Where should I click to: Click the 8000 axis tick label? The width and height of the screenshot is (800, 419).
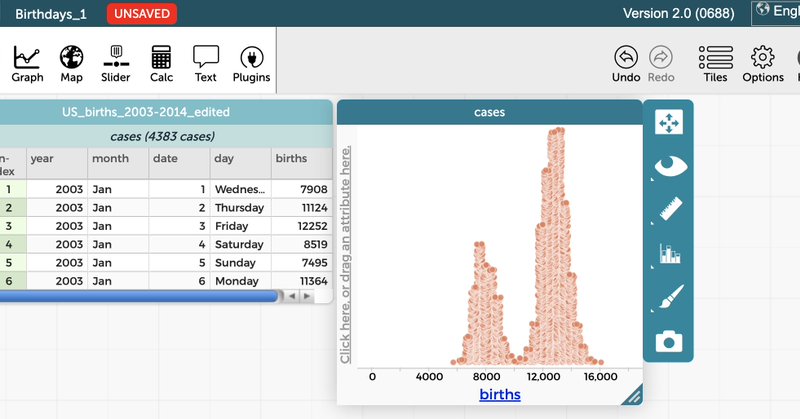click(486, 377)
